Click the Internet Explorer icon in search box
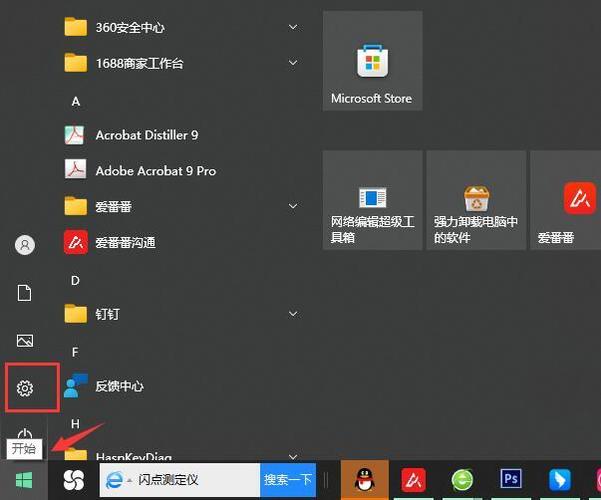The height and width of the screenshot is (500, 601). [114, 480]
